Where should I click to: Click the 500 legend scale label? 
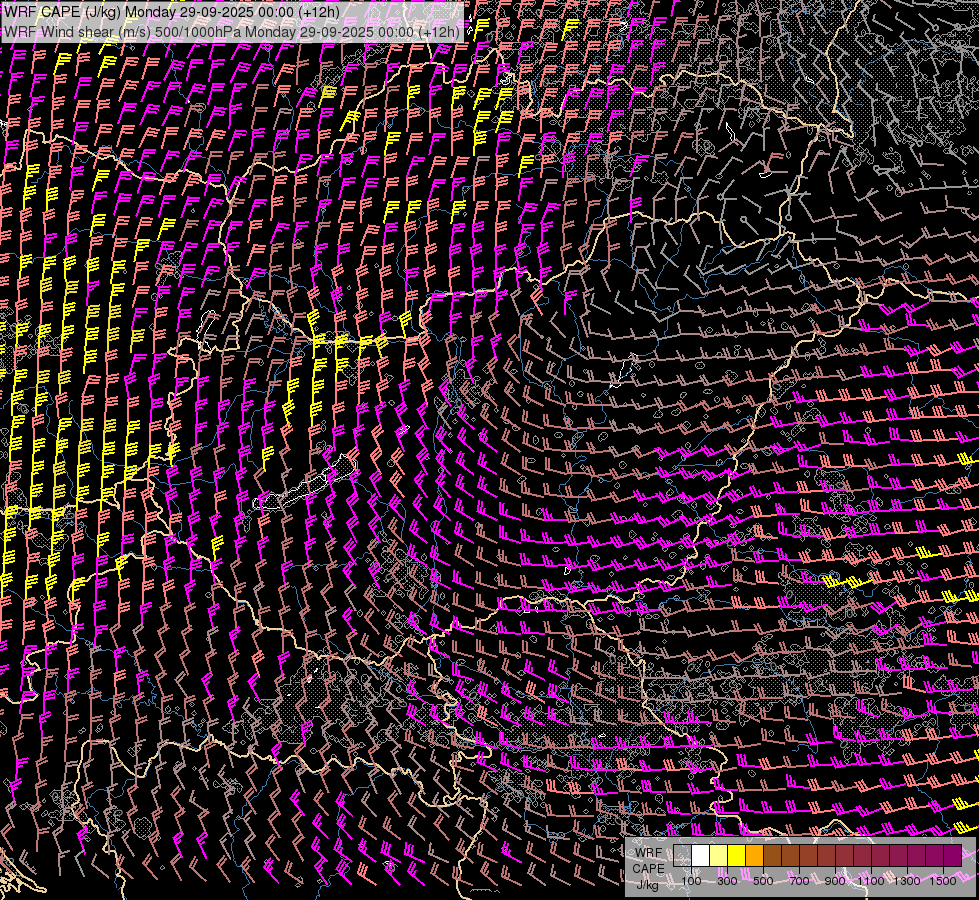coord(763,881)
